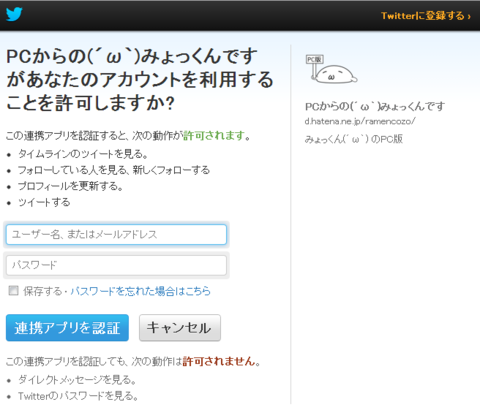Image resolution: width=480 pixels, height=410 pixels.
Task: Open the Twitterに登録する sign-up link
Action: tap(426, 16)
